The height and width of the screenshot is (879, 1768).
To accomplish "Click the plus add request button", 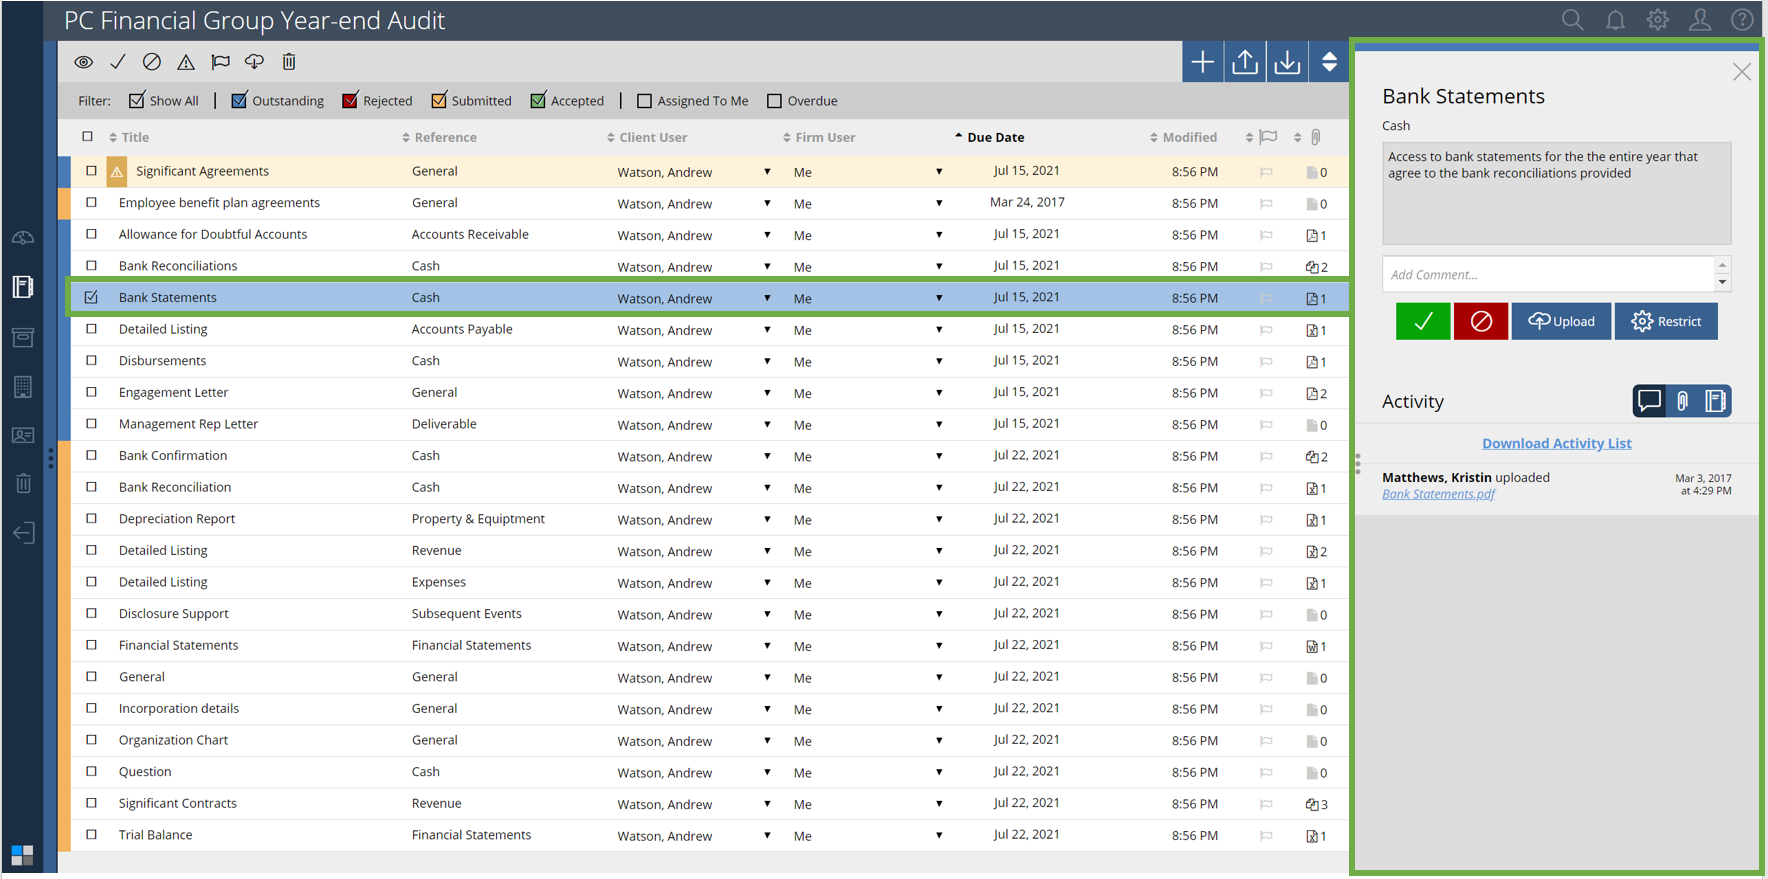I will [1202, 62].
